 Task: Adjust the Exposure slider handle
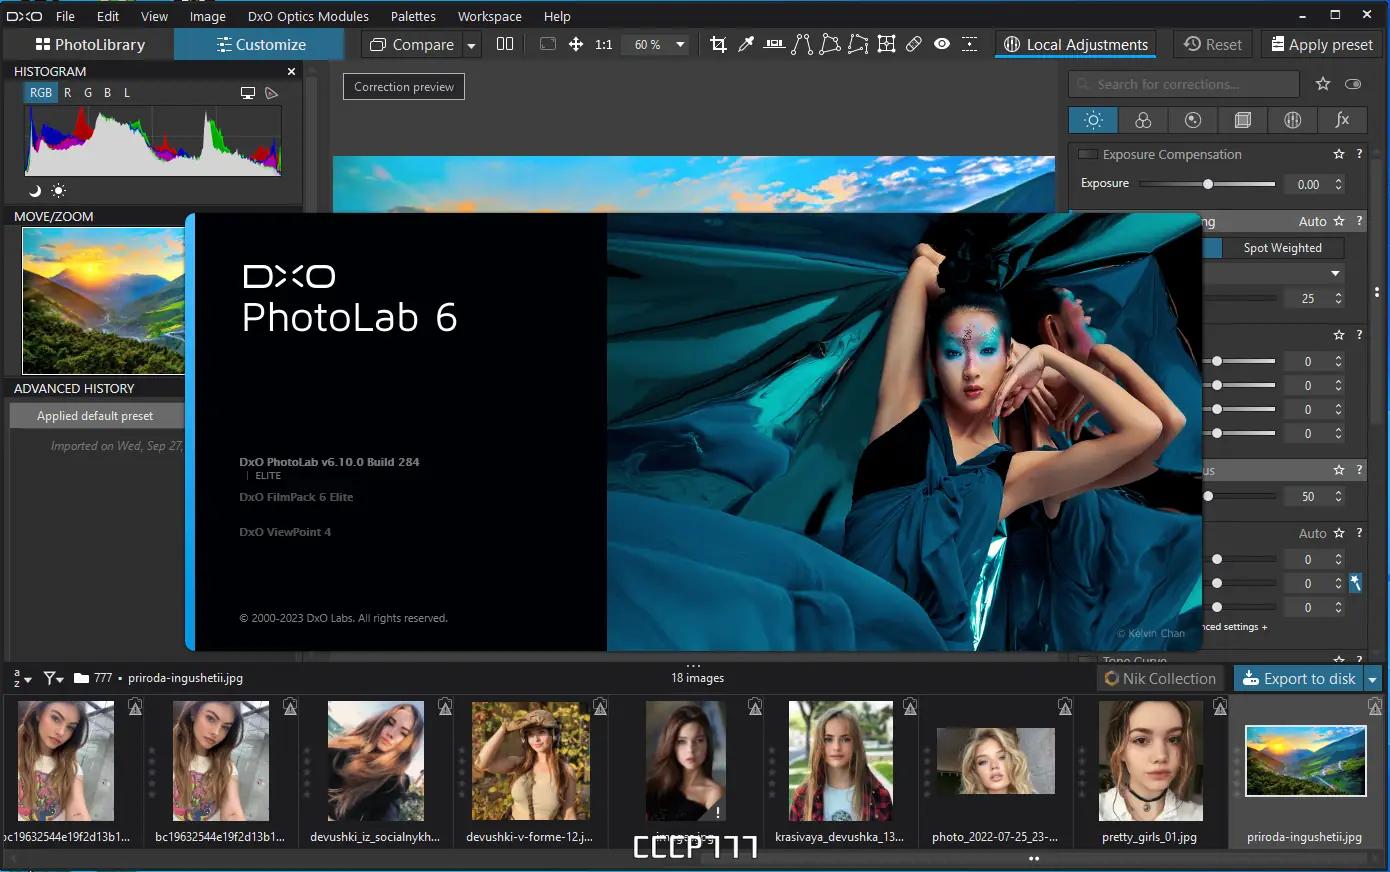tap(1208, 184)
